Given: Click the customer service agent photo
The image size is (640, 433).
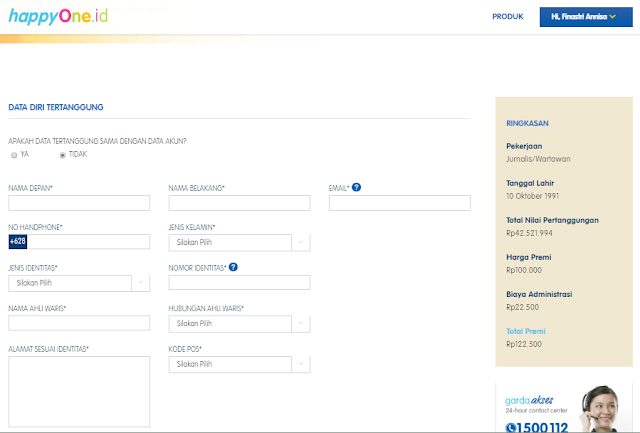Looking at the screenshot, I should [x=600, y=409].
